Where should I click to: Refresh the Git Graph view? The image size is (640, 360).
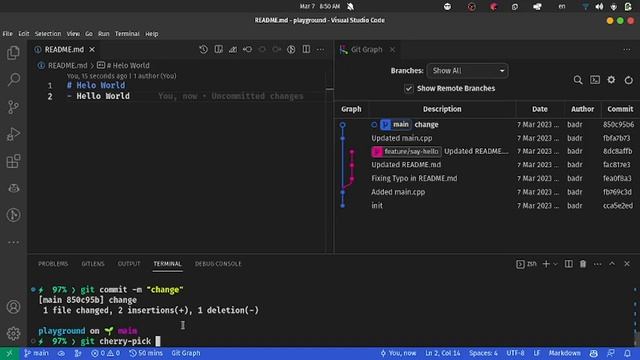tap(629, 80)
